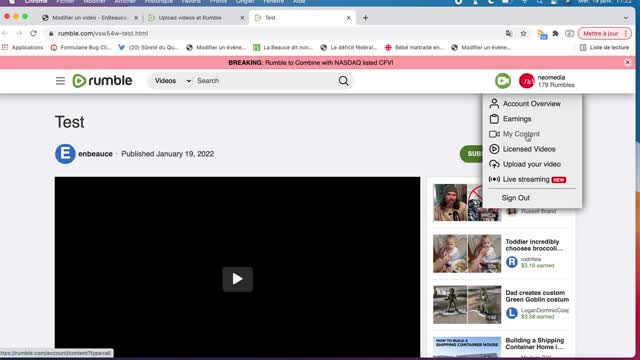Image resolution: width=640 pixels, height=360 pixels.
Task: Focus the Rumble Search field
Action: tap(265, 81)
